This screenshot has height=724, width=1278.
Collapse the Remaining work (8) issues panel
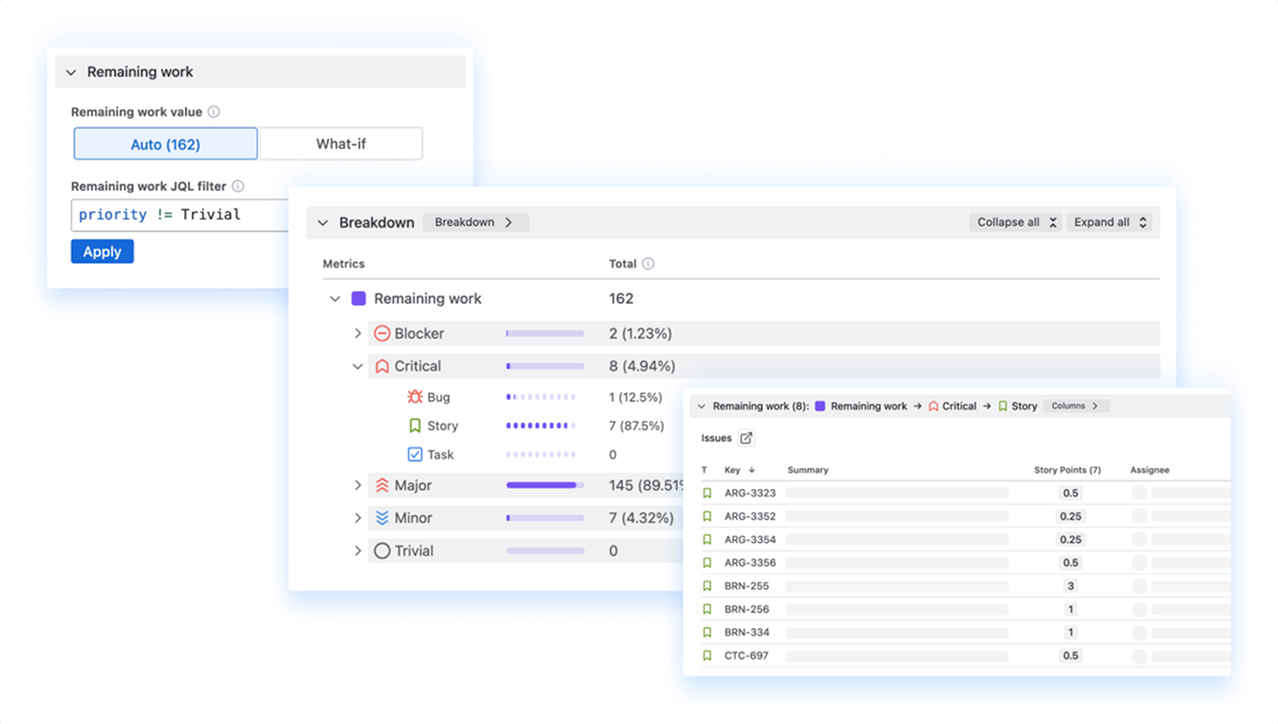(x=701, y=407)
